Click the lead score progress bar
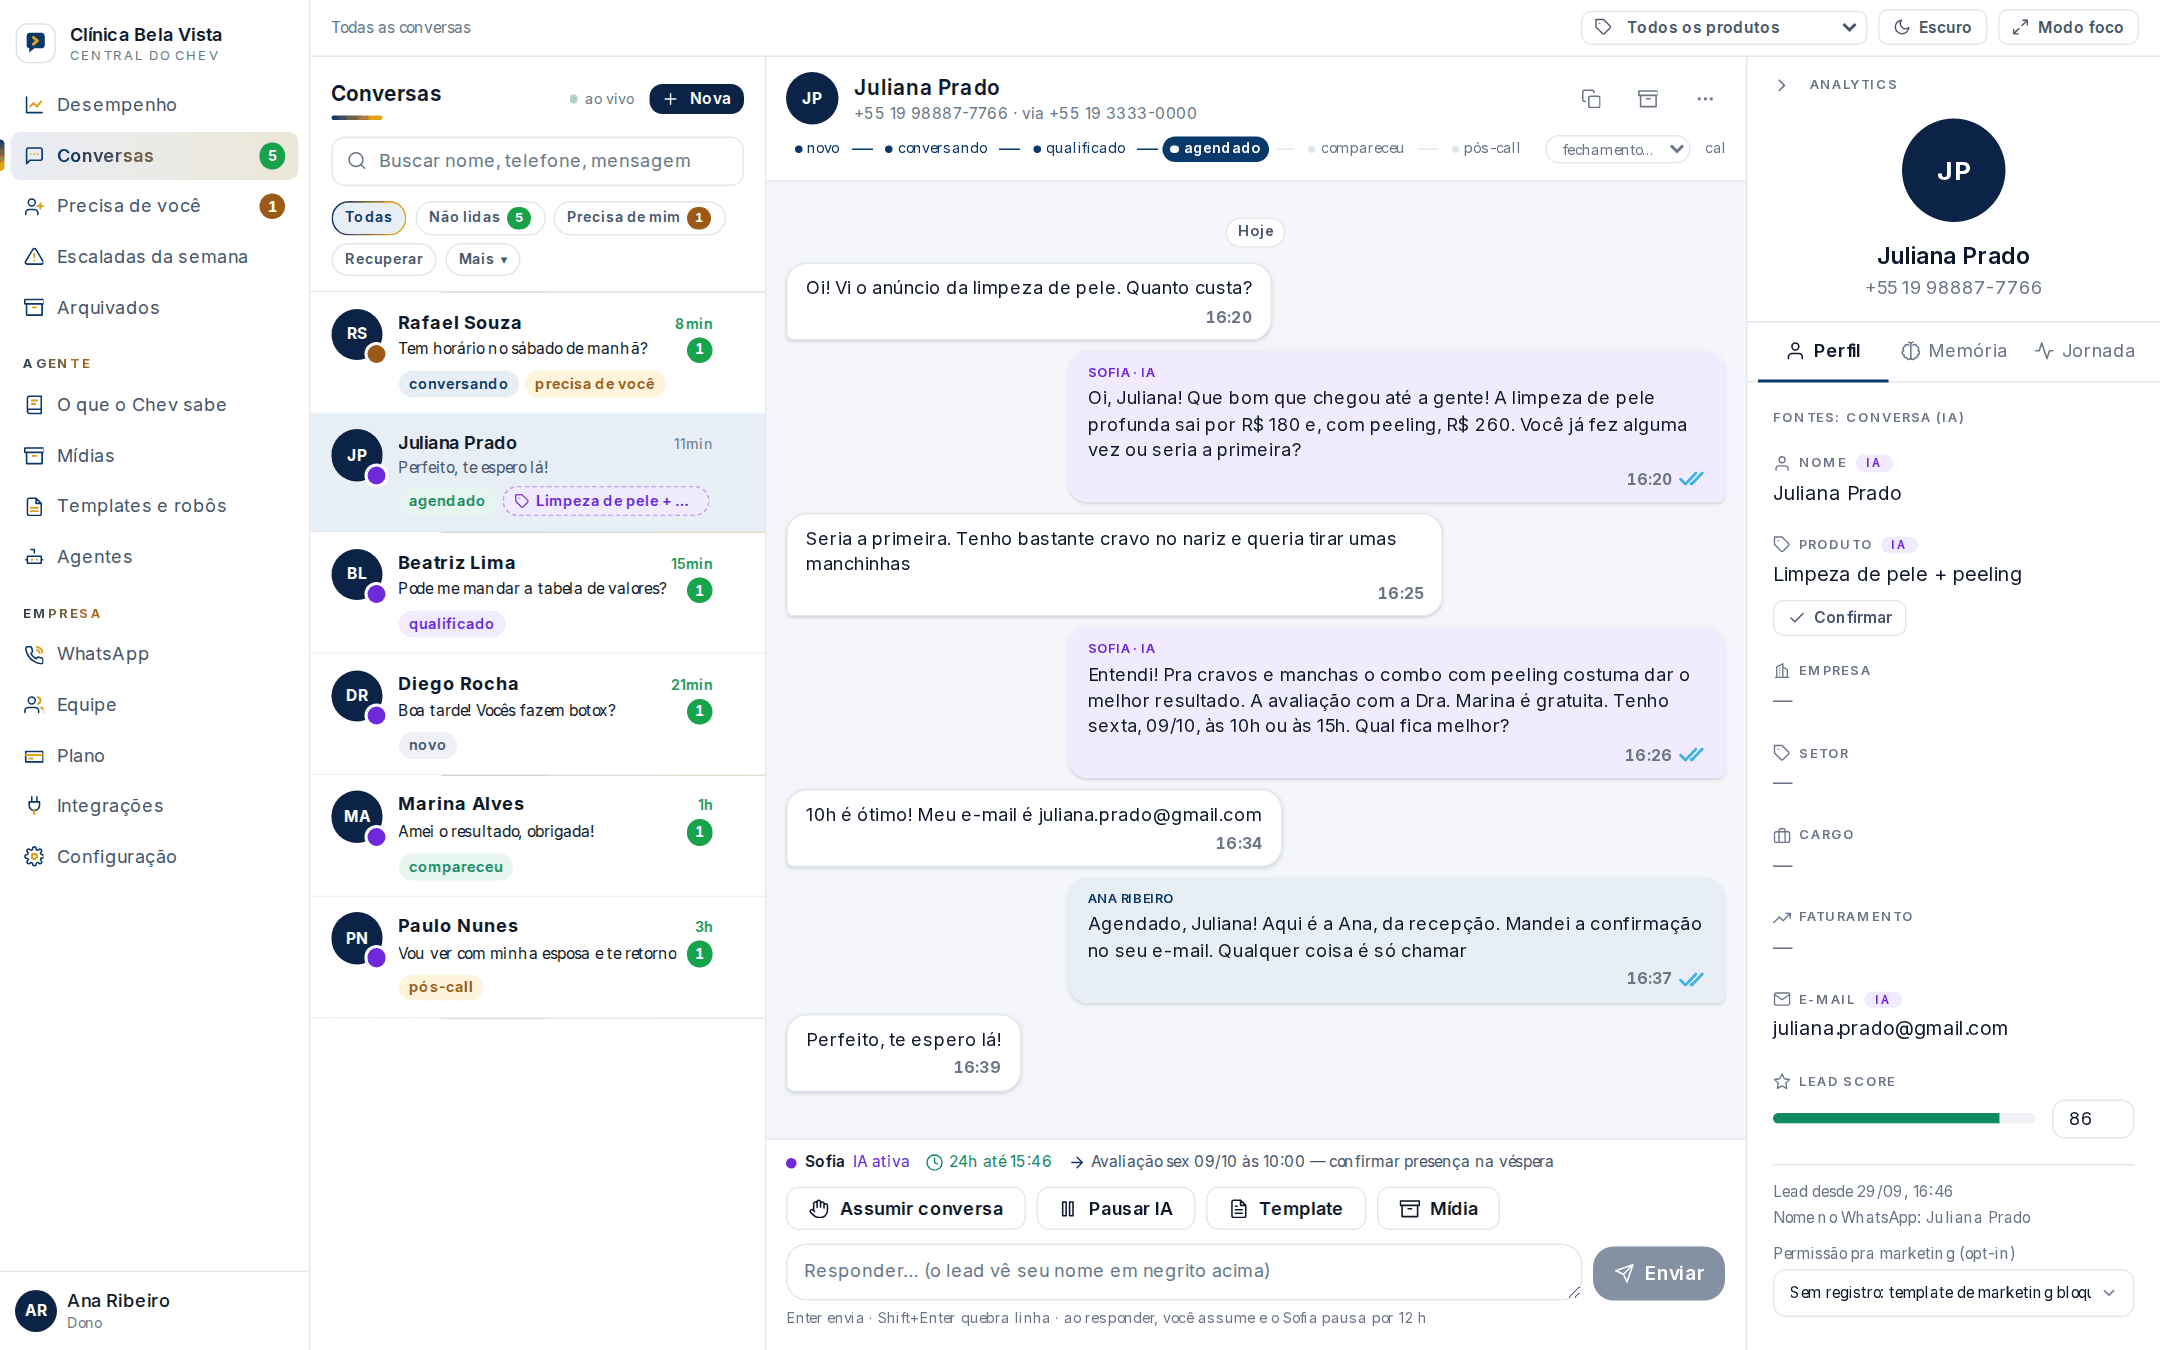The height and width of the screenshot is (1350, 2160). (x=1904, y=1119)
